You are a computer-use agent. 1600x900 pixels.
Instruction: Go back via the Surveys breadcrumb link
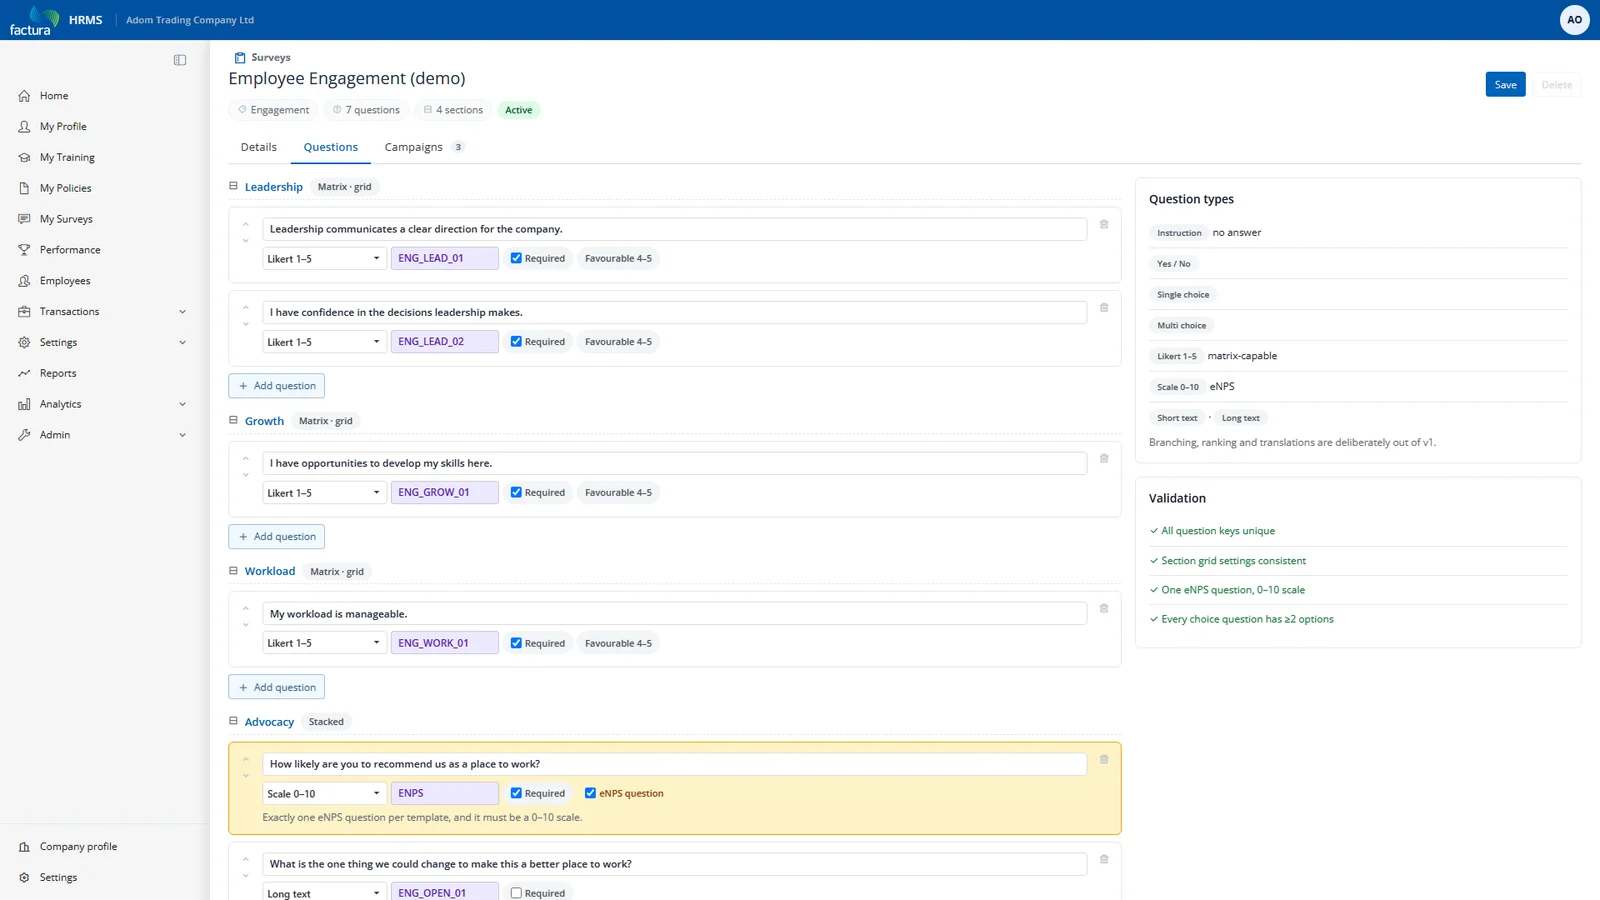point(271,58)
